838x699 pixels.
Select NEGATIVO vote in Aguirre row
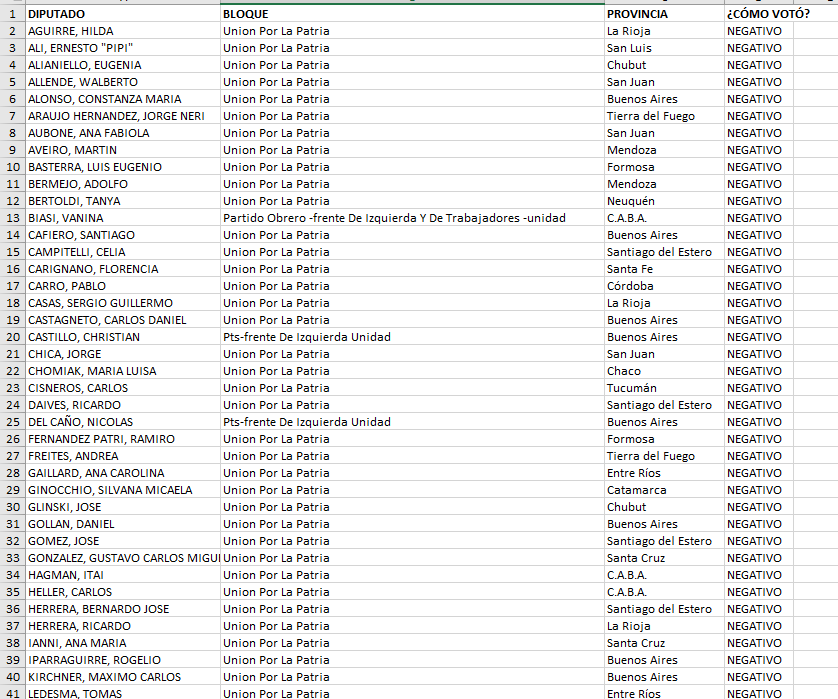pos(759,31)
